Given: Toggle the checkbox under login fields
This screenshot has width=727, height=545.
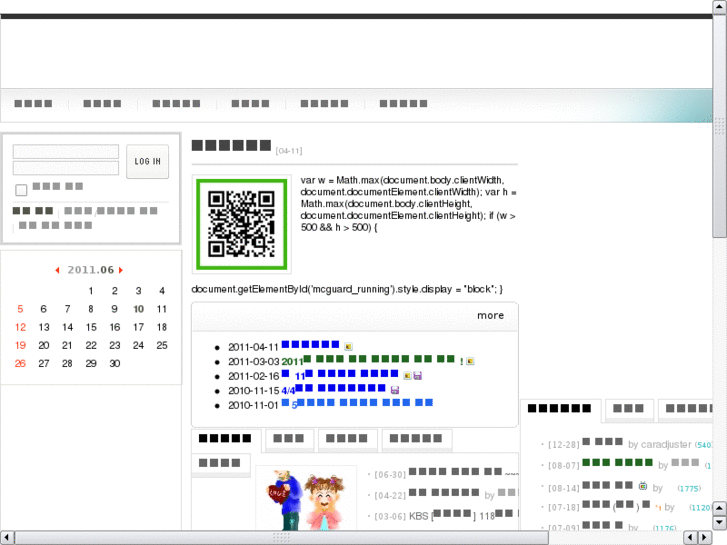Looking at the screenshot, I should (21, 190).
